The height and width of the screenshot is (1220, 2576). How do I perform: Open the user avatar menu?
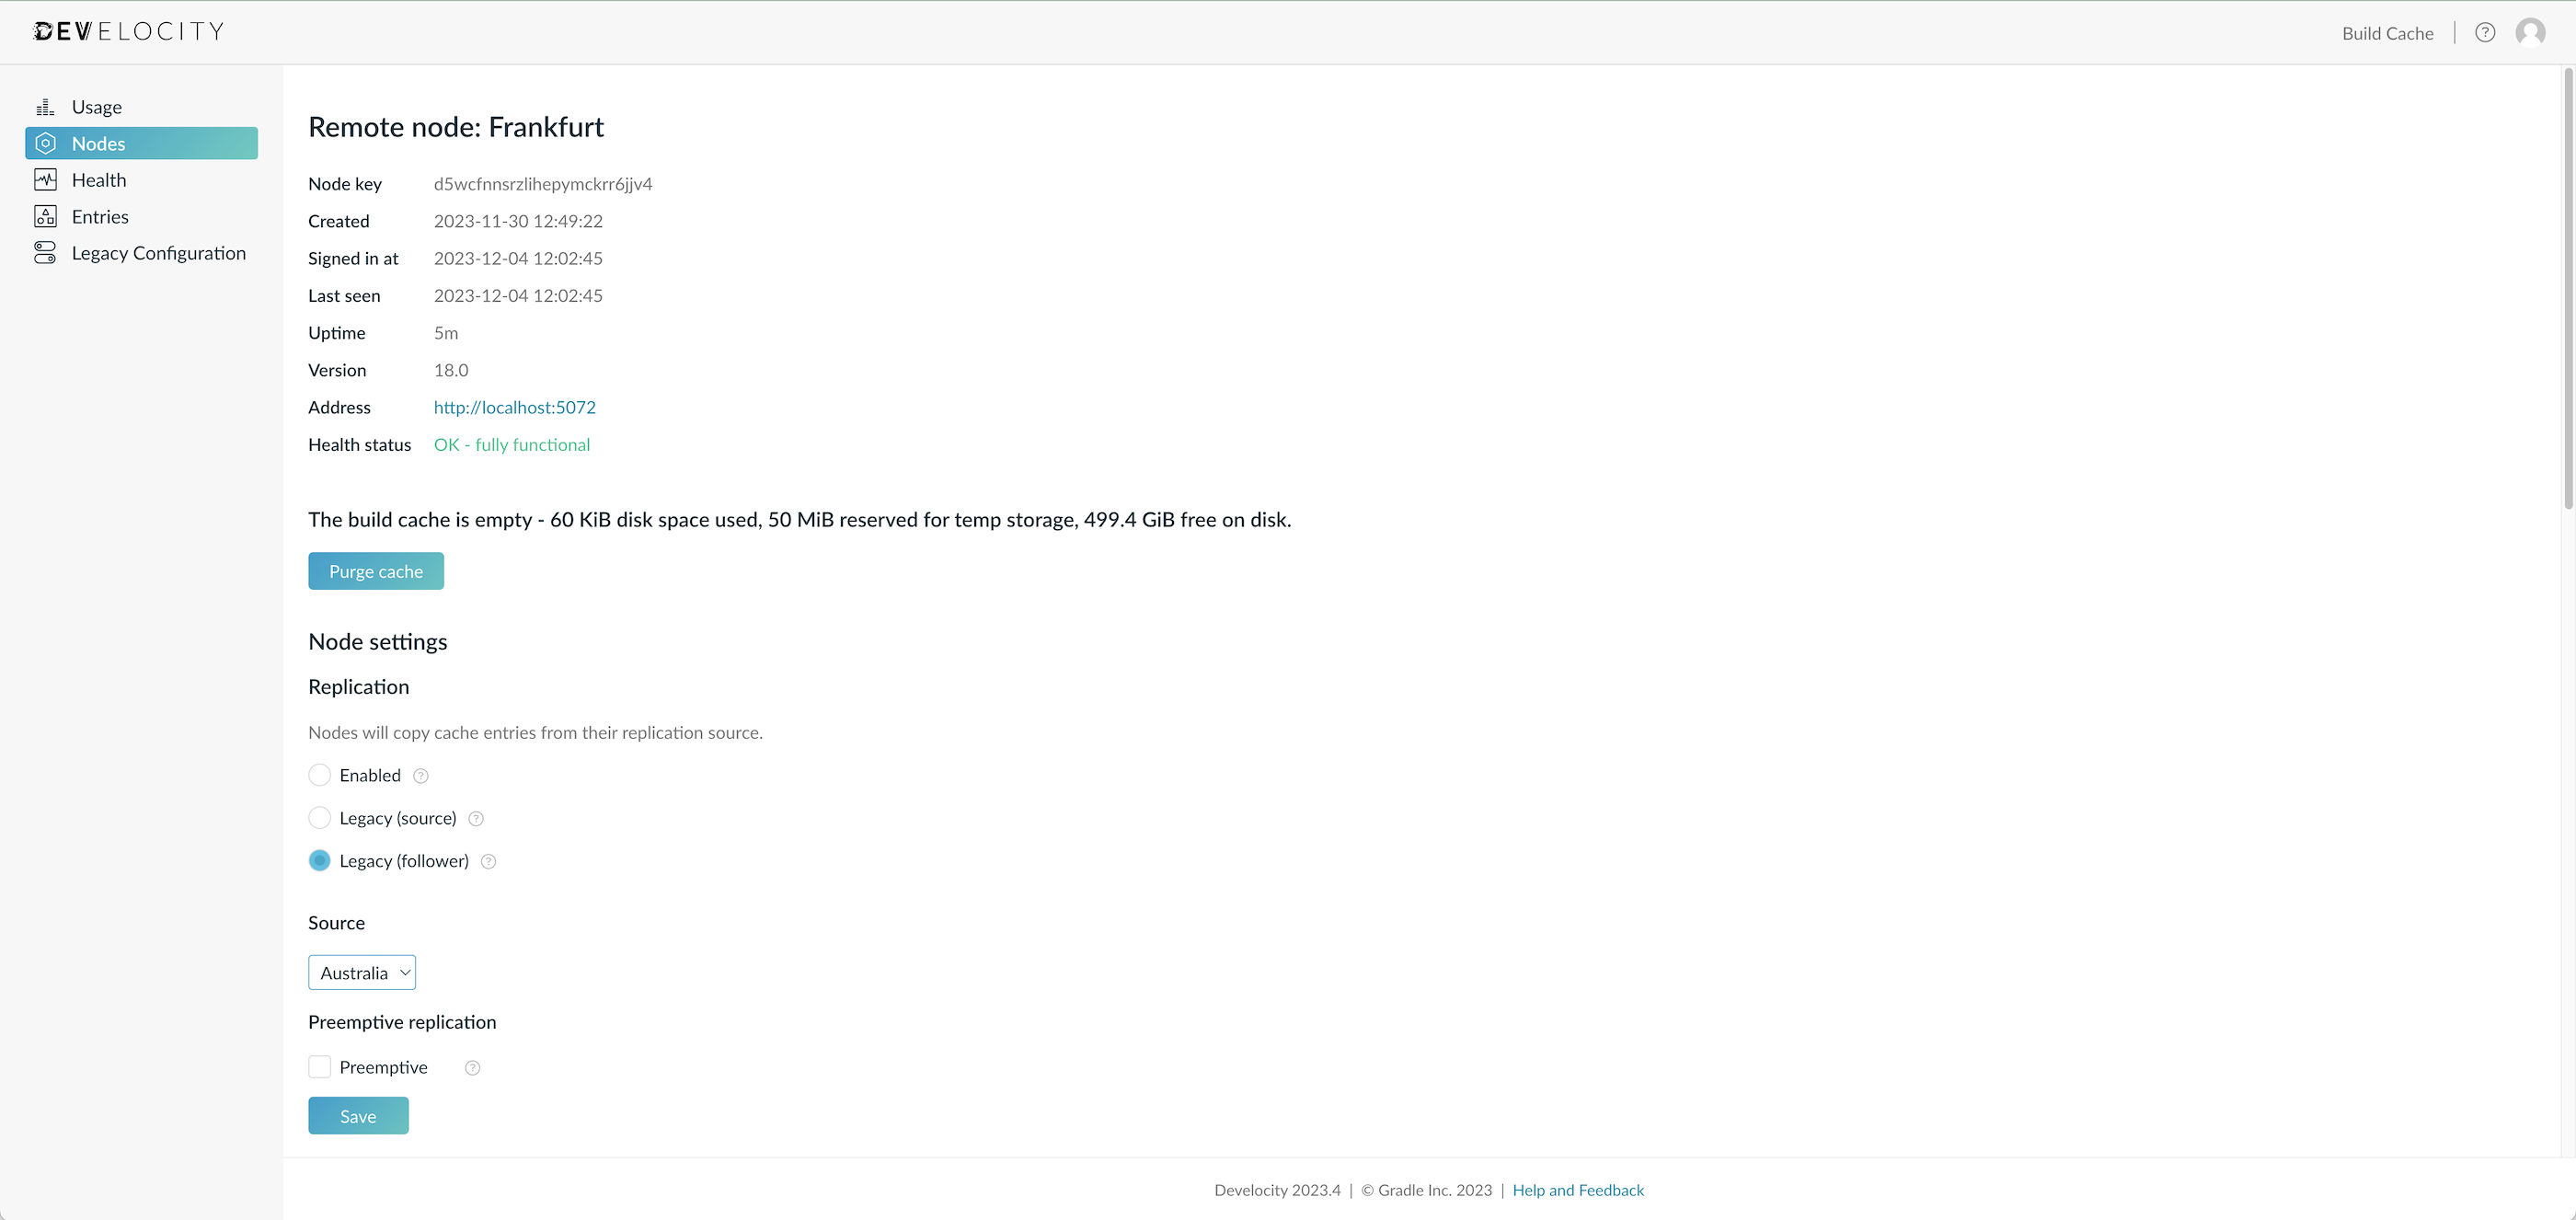click(2530, 33)
